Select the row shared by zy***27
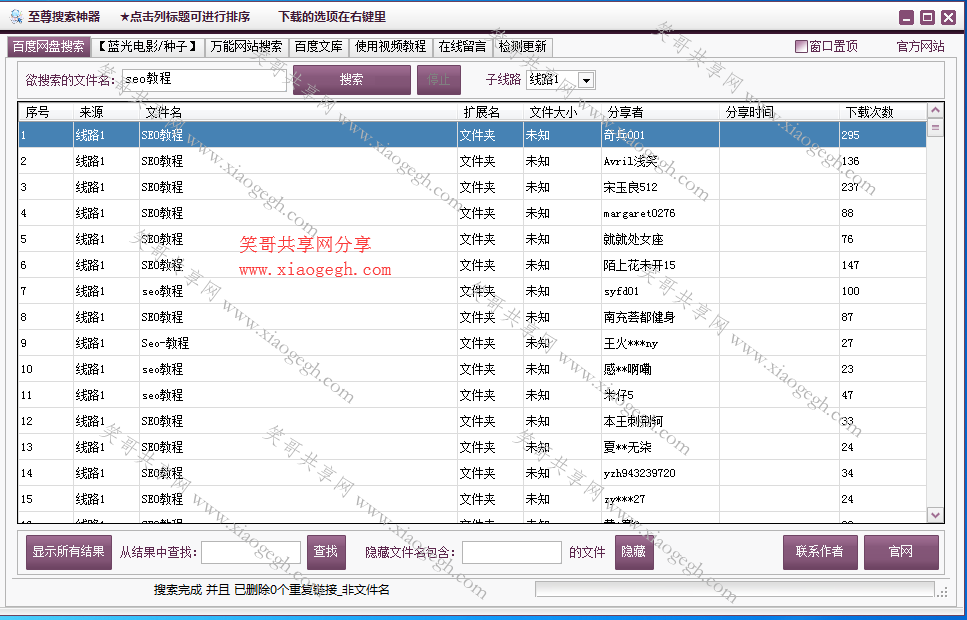This screenshot has width=967, height=620. pos(472,498)
